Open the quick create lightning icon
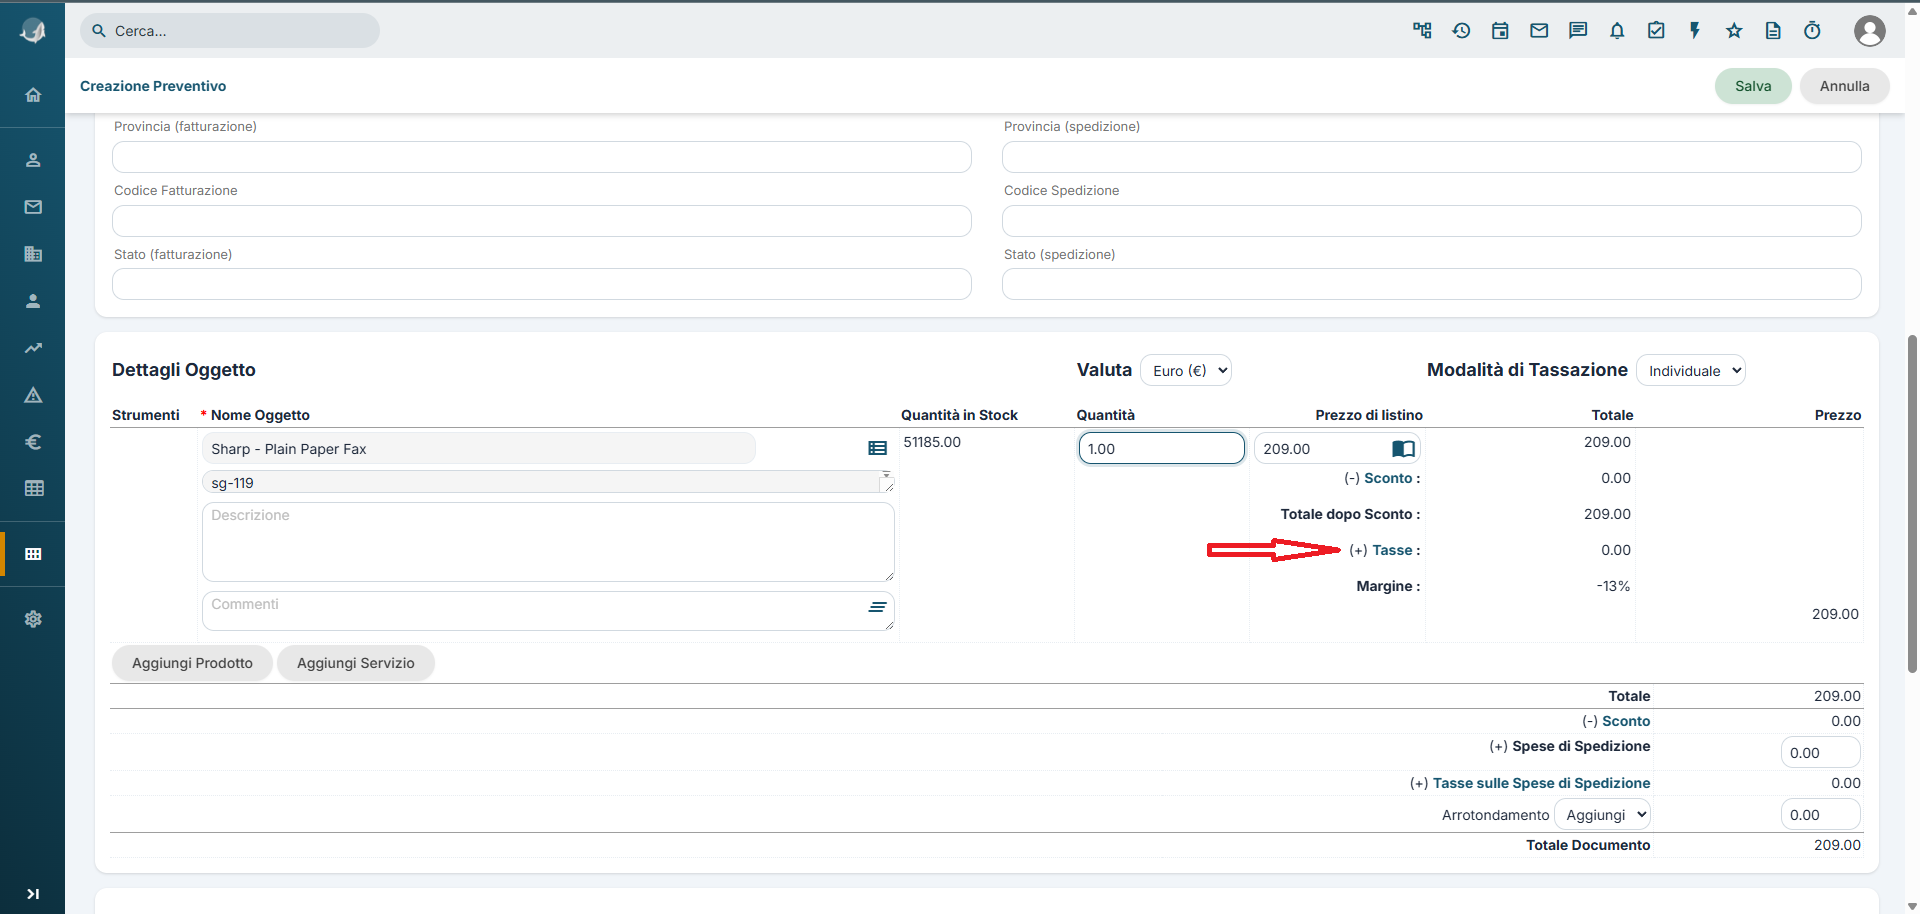This screenshot has height=914, width=1920. click(1695, 31)
